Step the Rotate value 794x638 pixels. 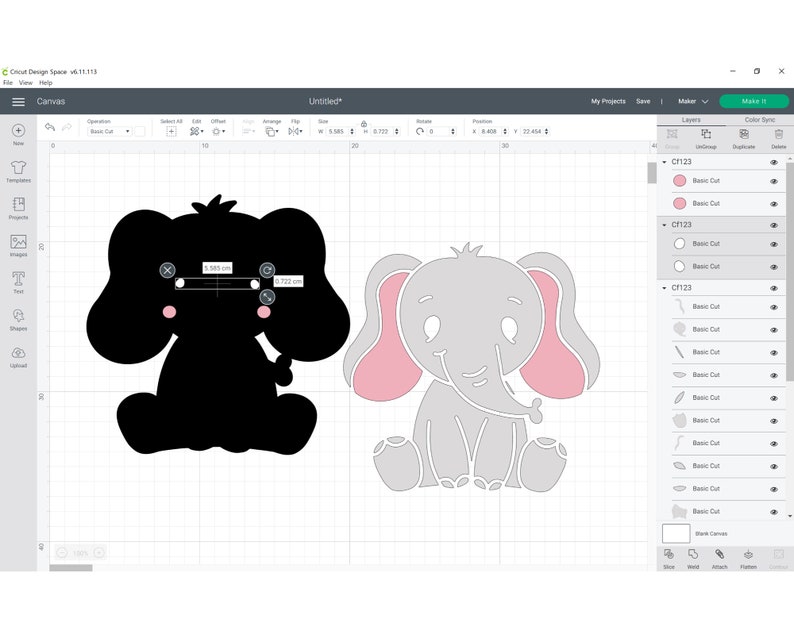(x=453, y=132)
